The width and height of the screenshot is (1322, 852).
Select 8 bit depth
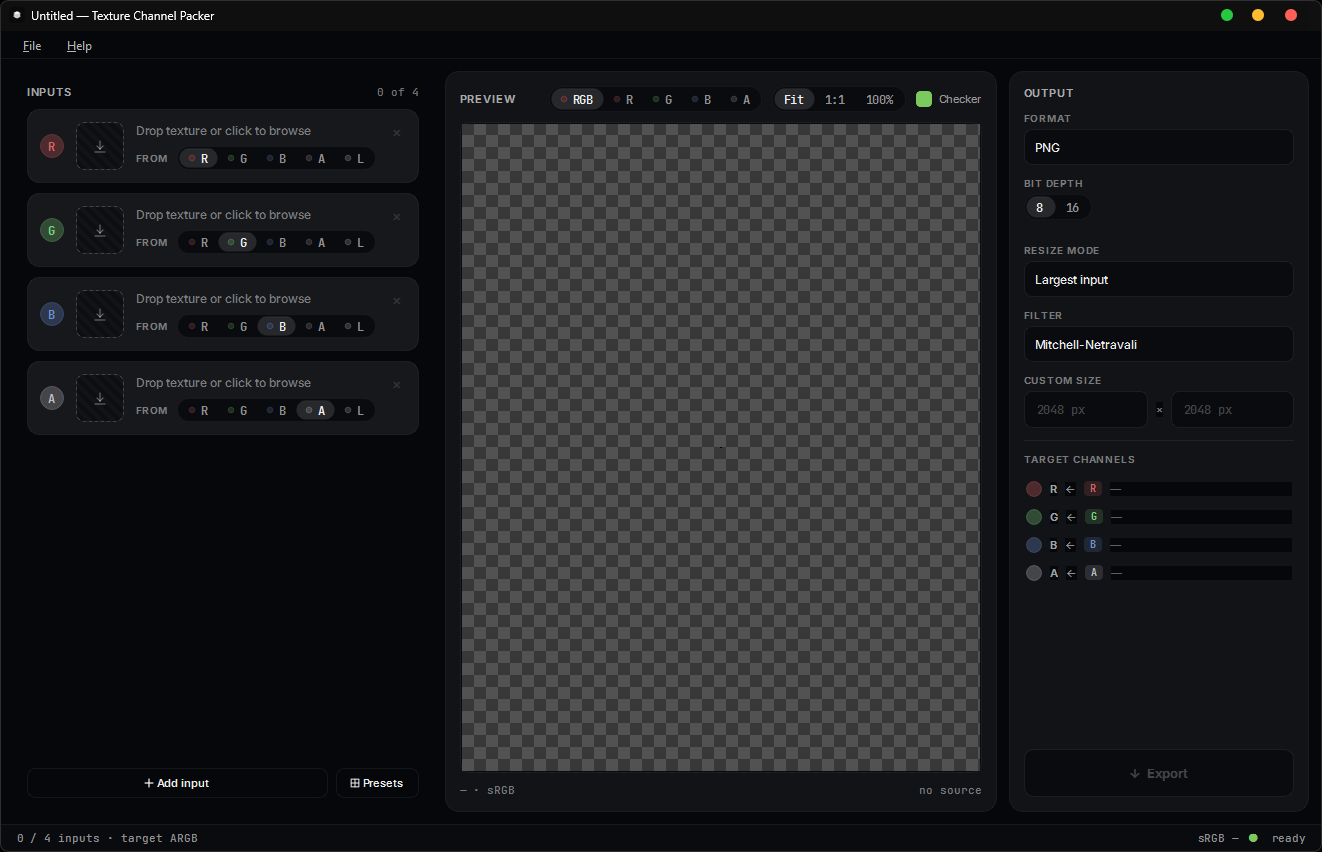(1040, 207)
